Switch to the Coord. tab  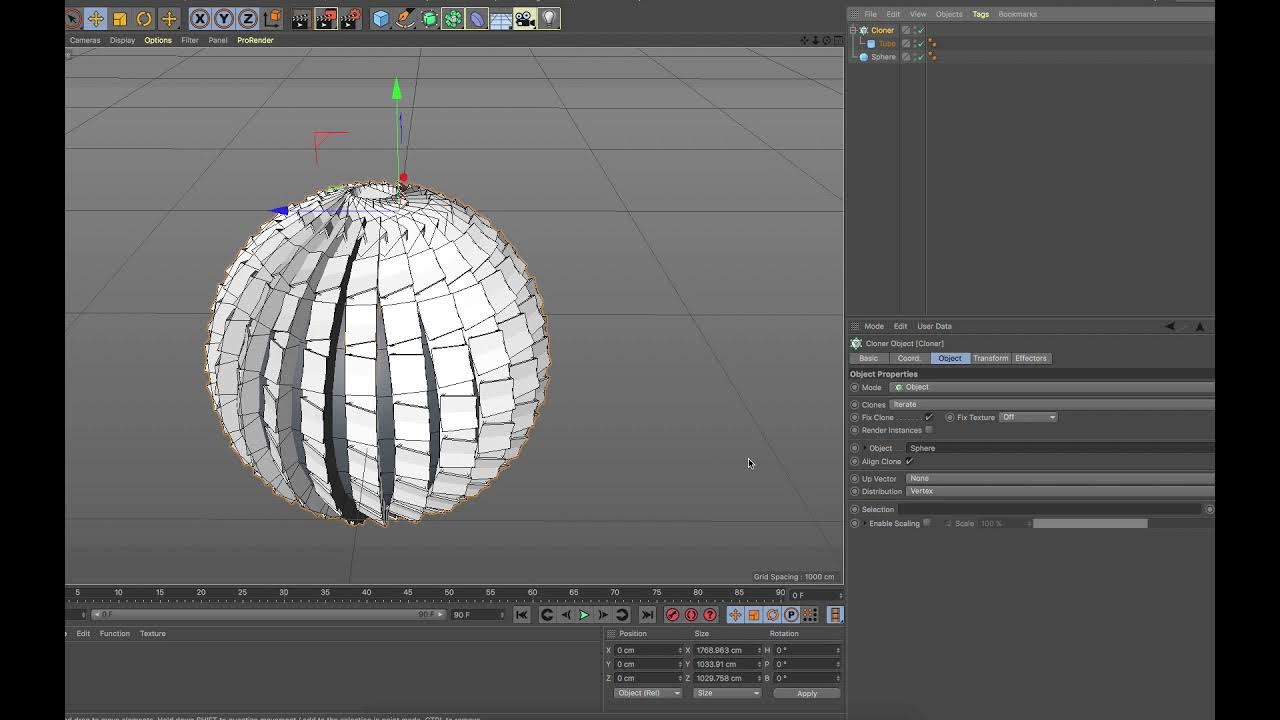coord(909,358)
